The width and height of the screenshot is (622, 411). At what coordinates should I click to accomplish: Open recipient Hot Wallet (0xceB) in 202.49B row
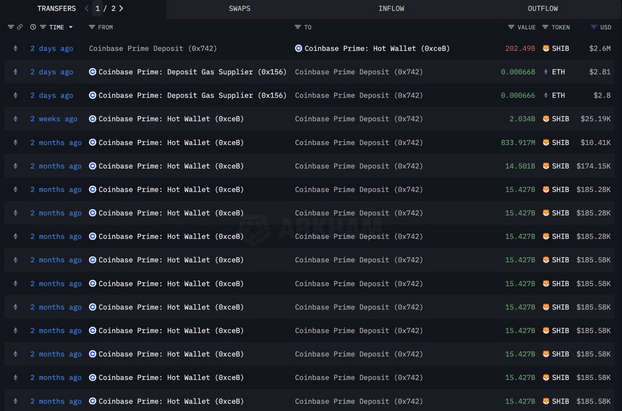(x=377, y=48)
